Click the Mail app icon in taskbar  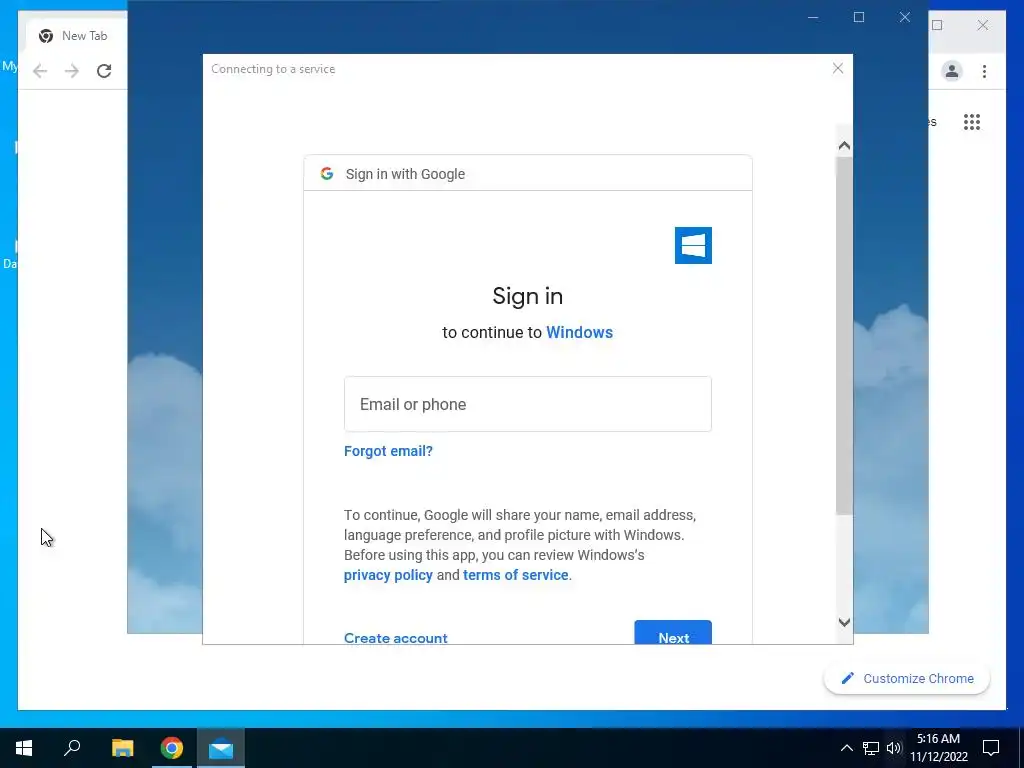[221, 748]
